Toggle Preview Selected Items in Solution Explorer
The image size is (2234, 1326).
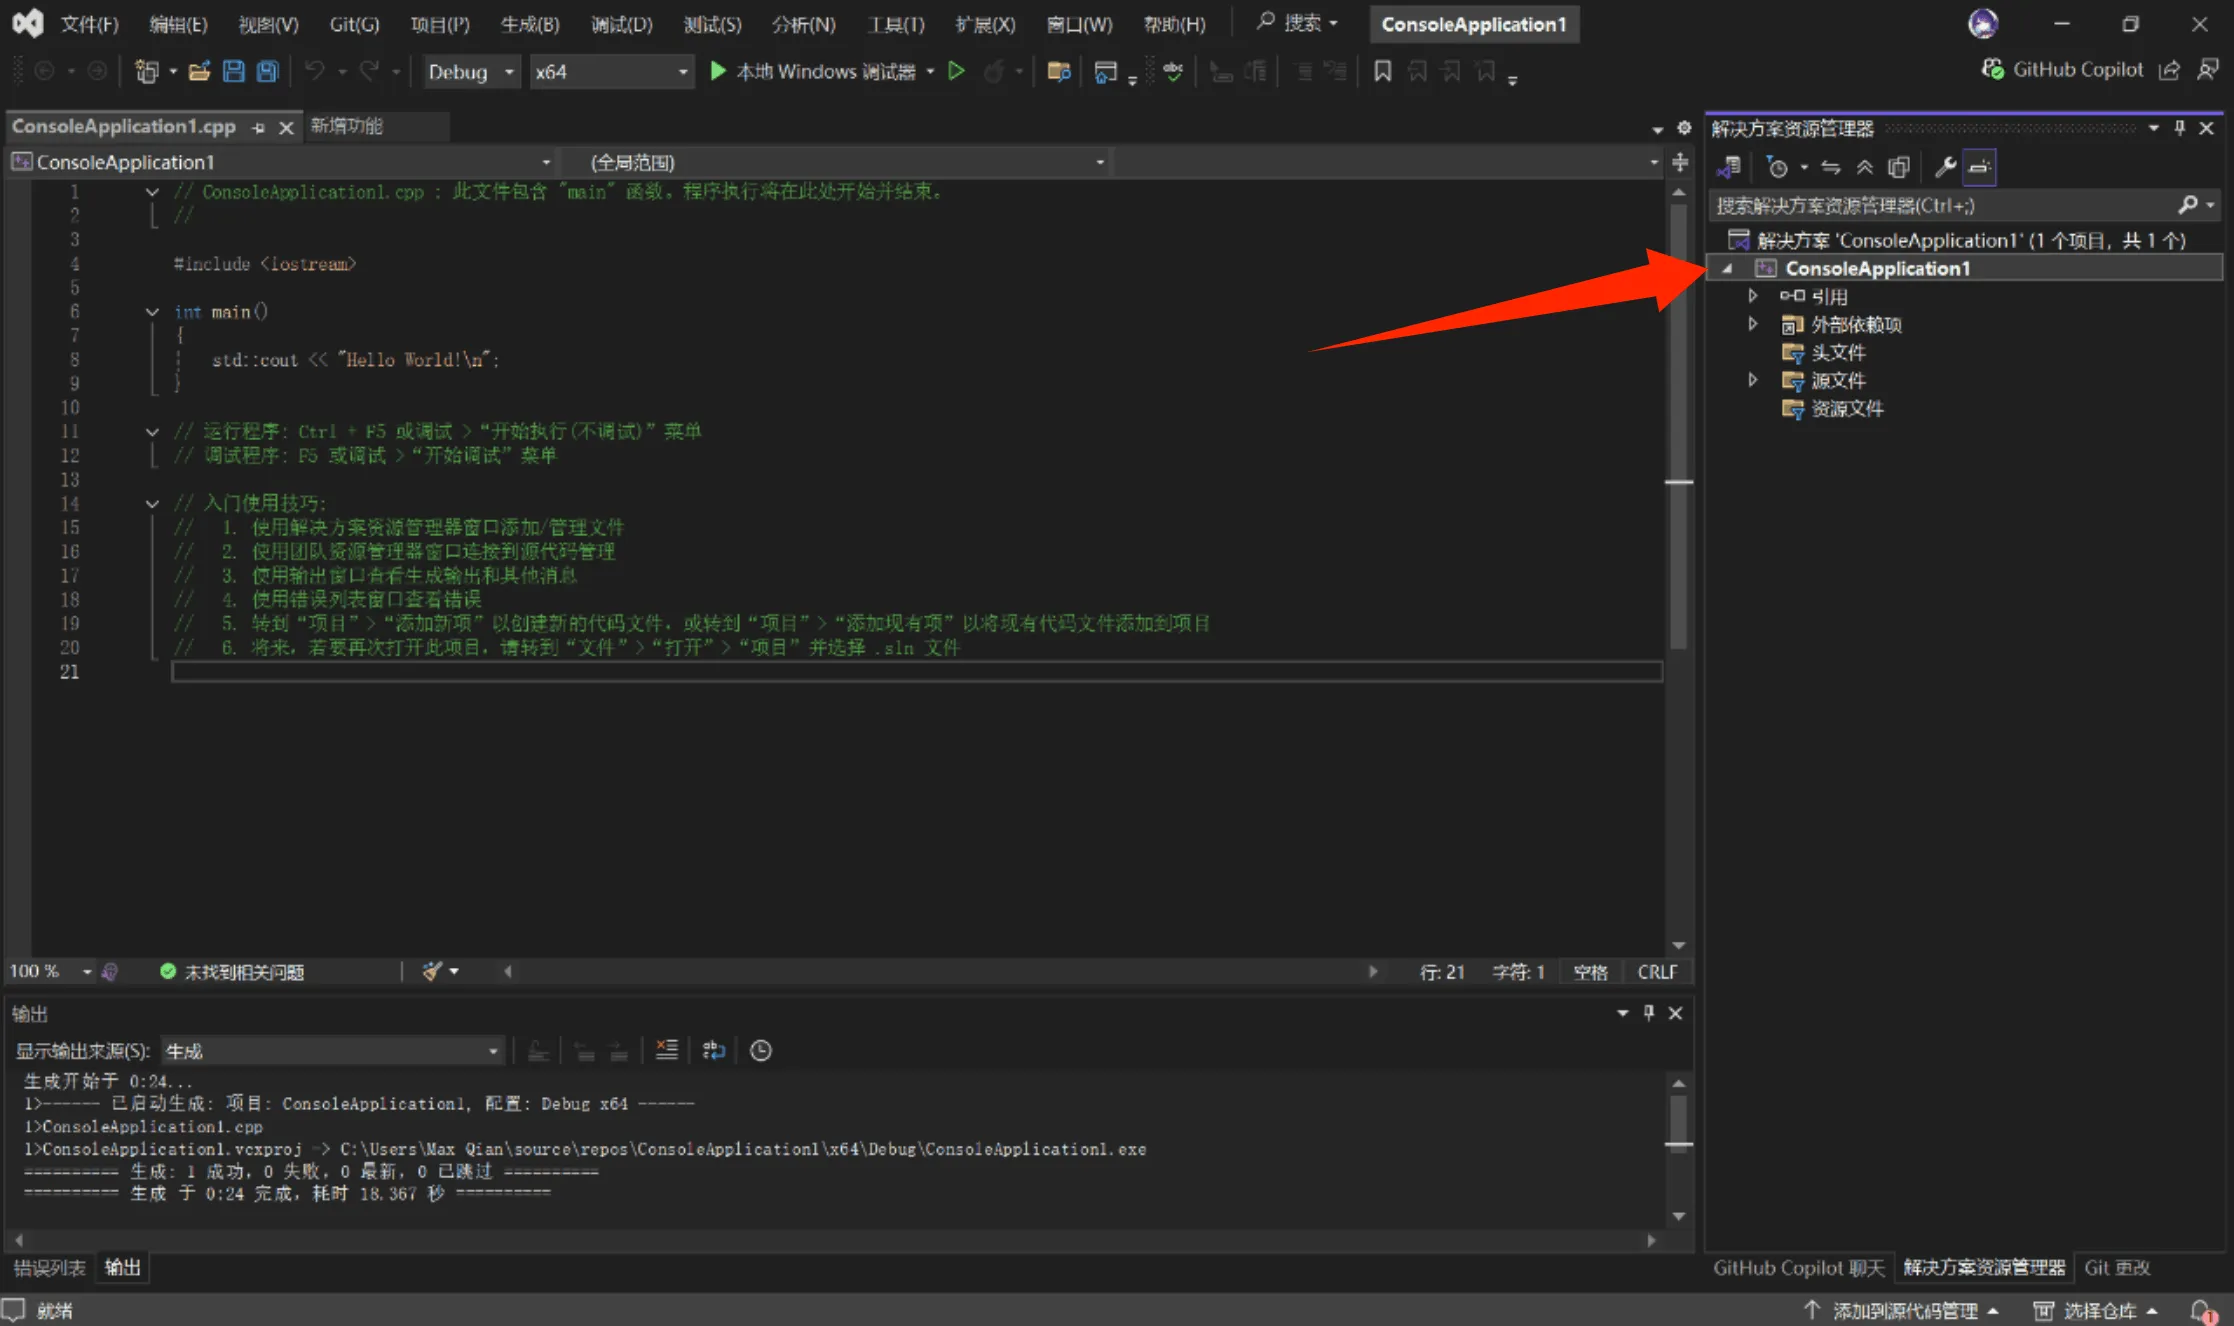[x=1979, y=167]
